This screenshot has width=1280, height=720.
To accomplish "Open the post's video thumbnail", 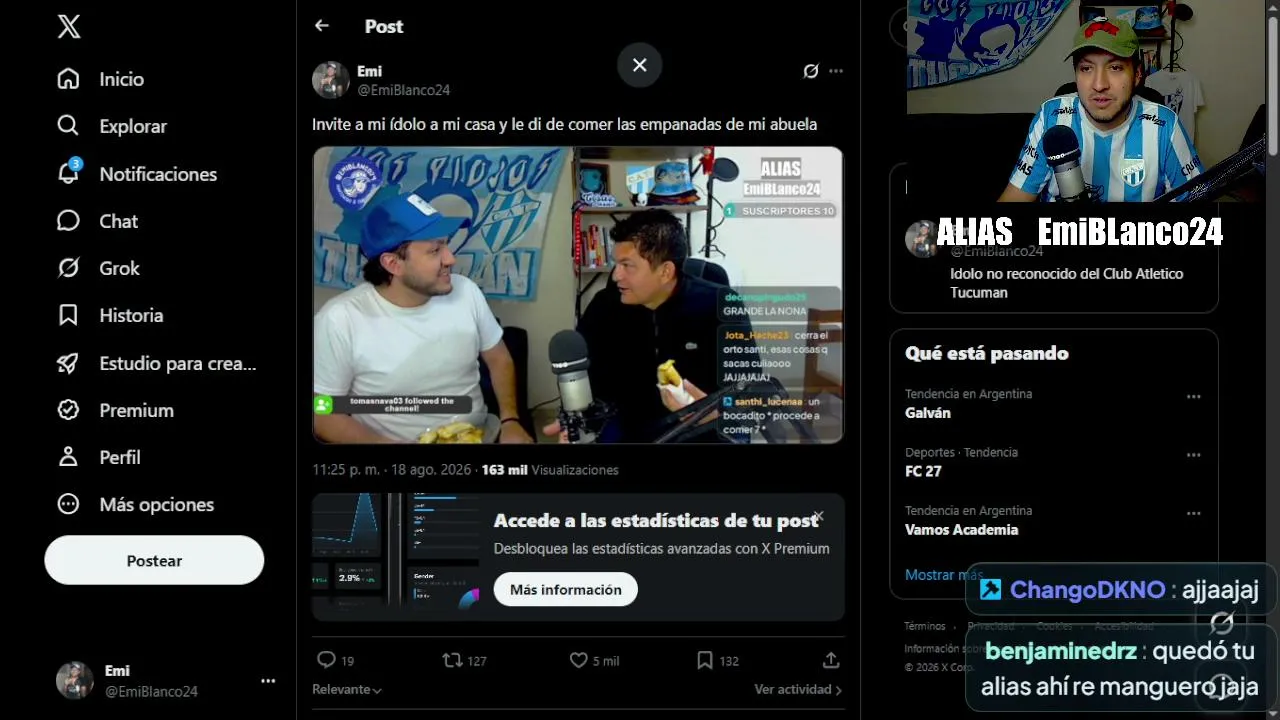I will (578, 295).
